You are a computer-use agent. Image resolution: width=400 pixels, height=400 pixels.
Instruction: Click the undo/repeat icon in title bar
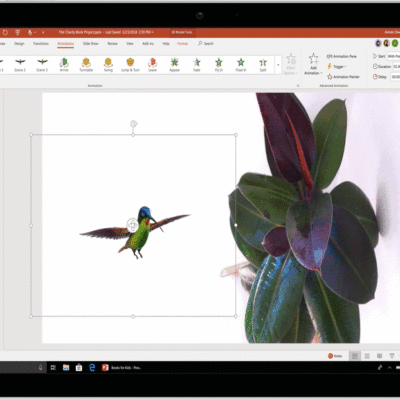tap(5, 32)
